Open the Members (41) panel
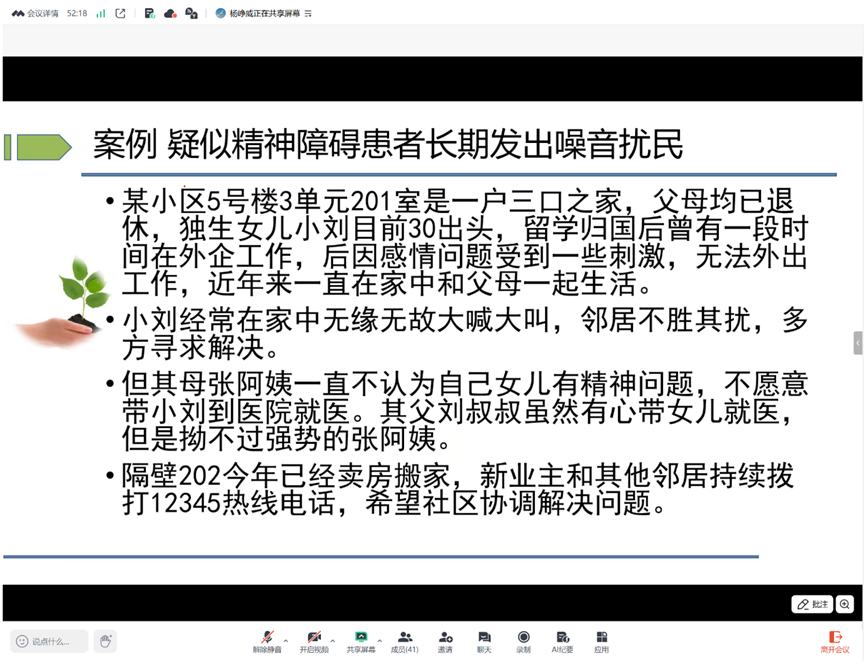The image size is (864, 663). click(405, 640)
